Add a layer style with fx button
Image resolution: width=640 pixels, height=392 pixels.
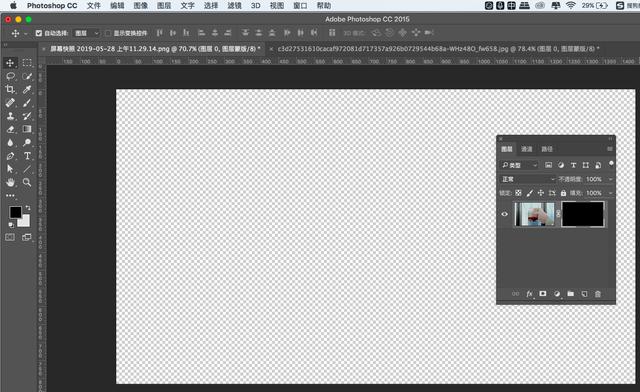(529, 294)
